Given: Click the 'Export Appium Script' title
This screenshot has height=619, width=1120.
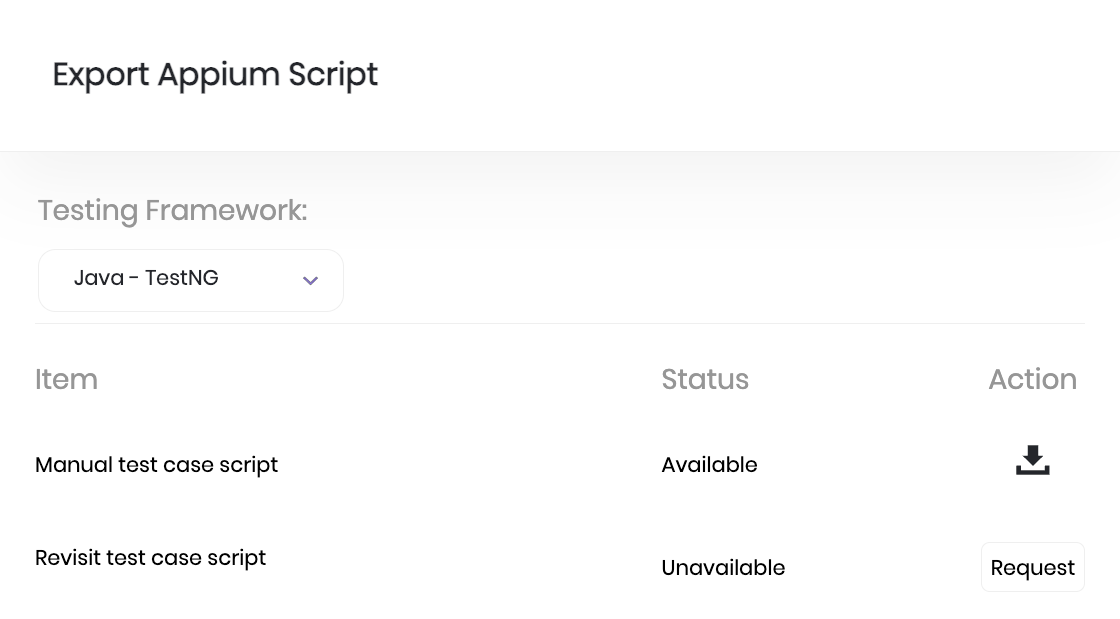Looking at the screenshot, I should click(215, 75).
